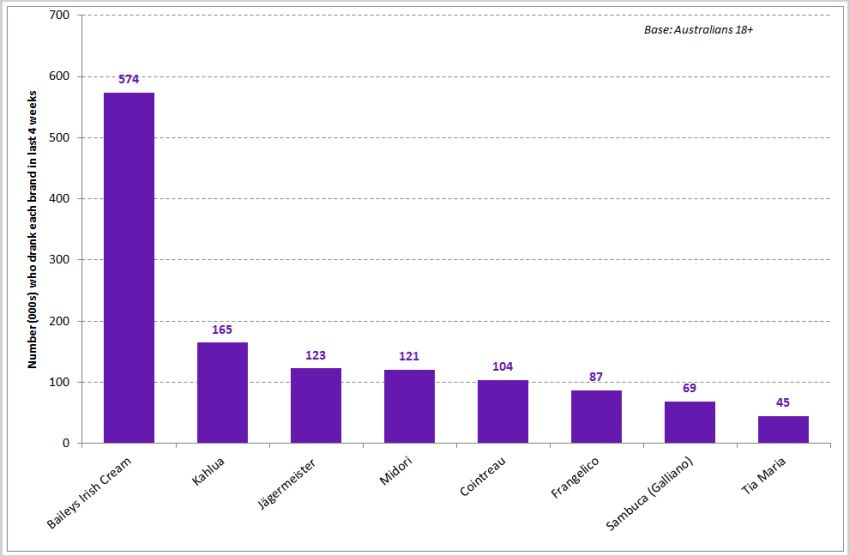Click the 100 y-axis tick value
850x556 pixels.
click(x=60, y=382)
